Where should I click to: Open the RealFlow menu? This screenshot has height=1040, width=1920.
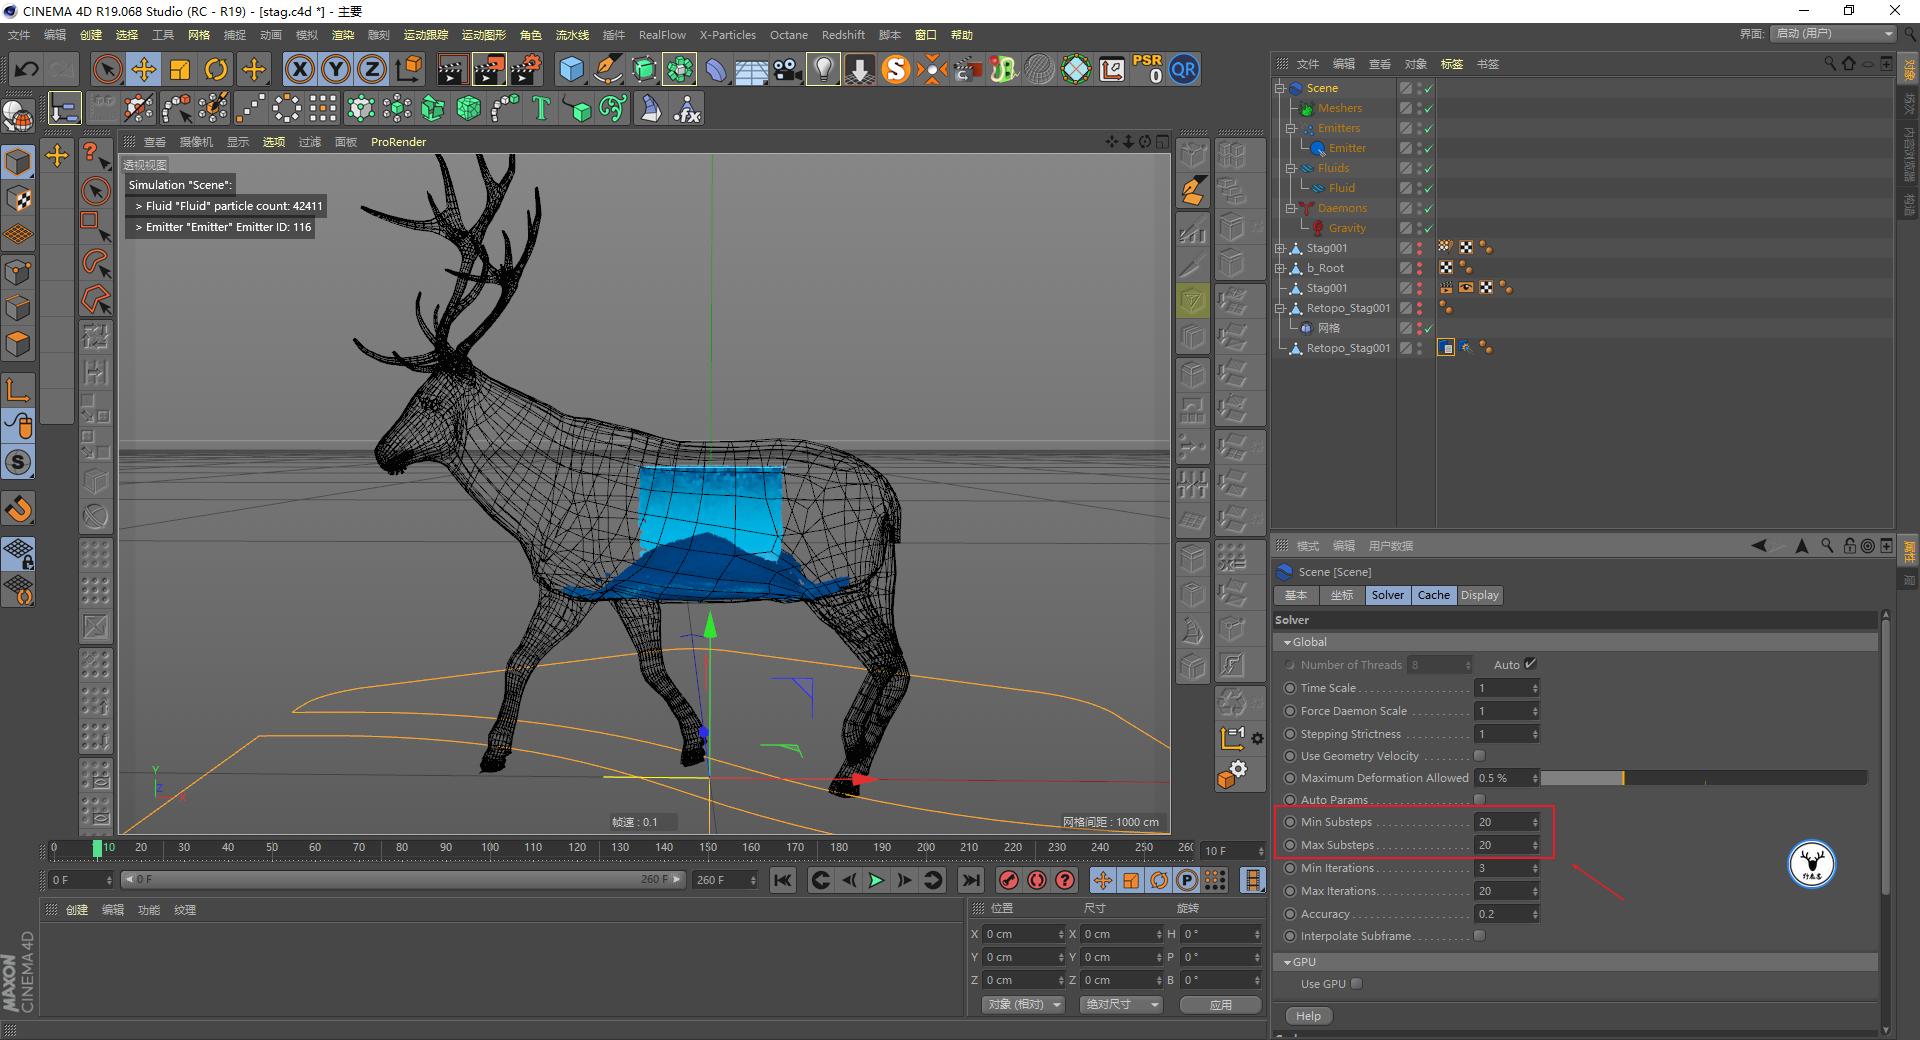point(662,35)
